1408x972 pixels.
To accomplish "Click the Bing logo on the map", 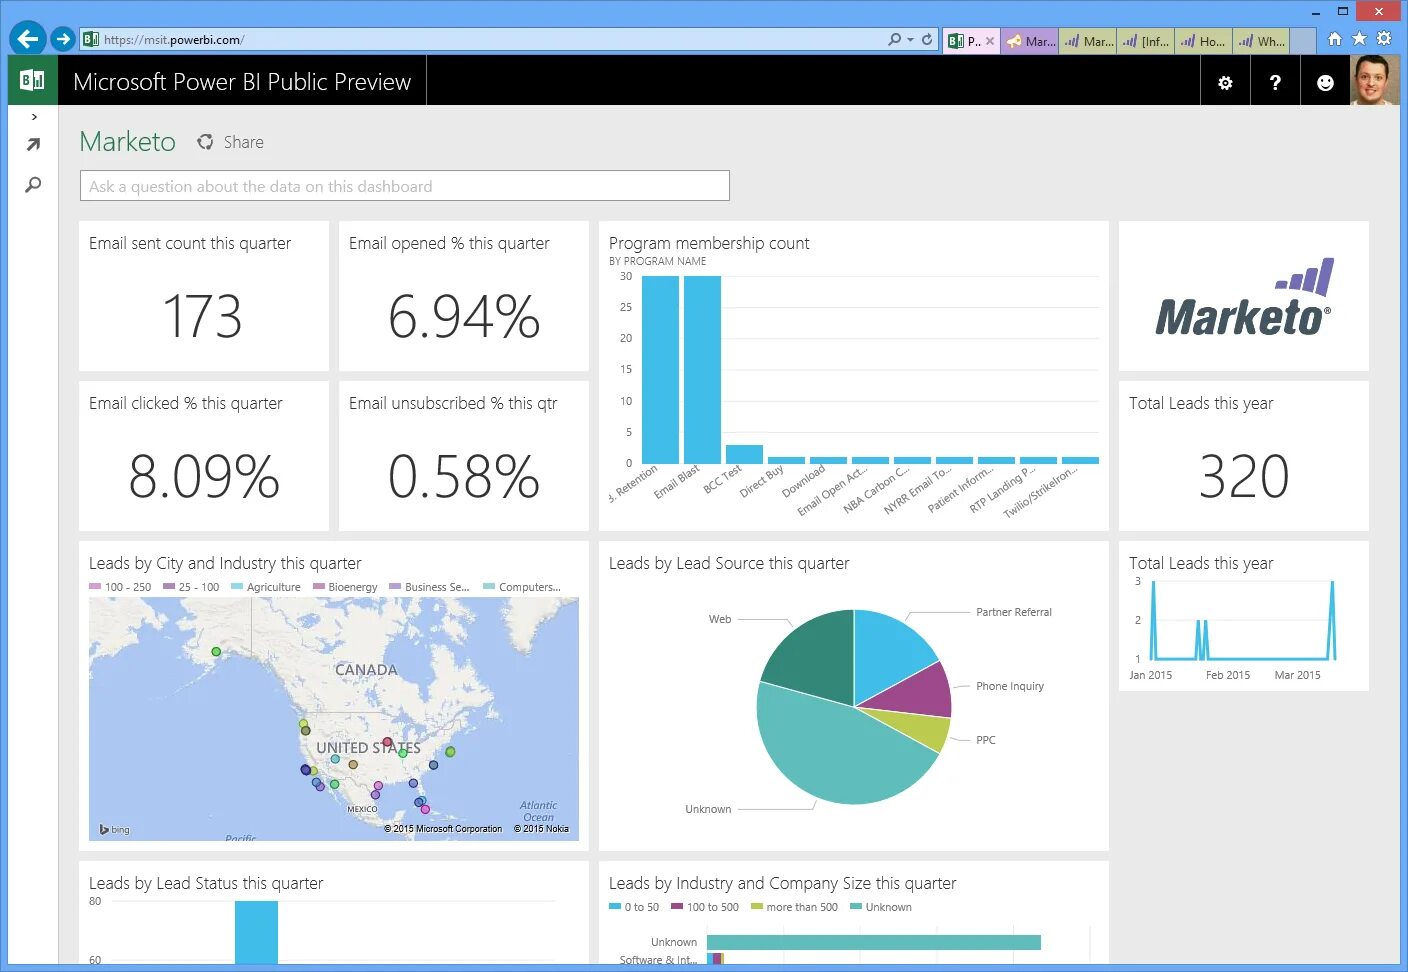I will [x=114, y=829].
